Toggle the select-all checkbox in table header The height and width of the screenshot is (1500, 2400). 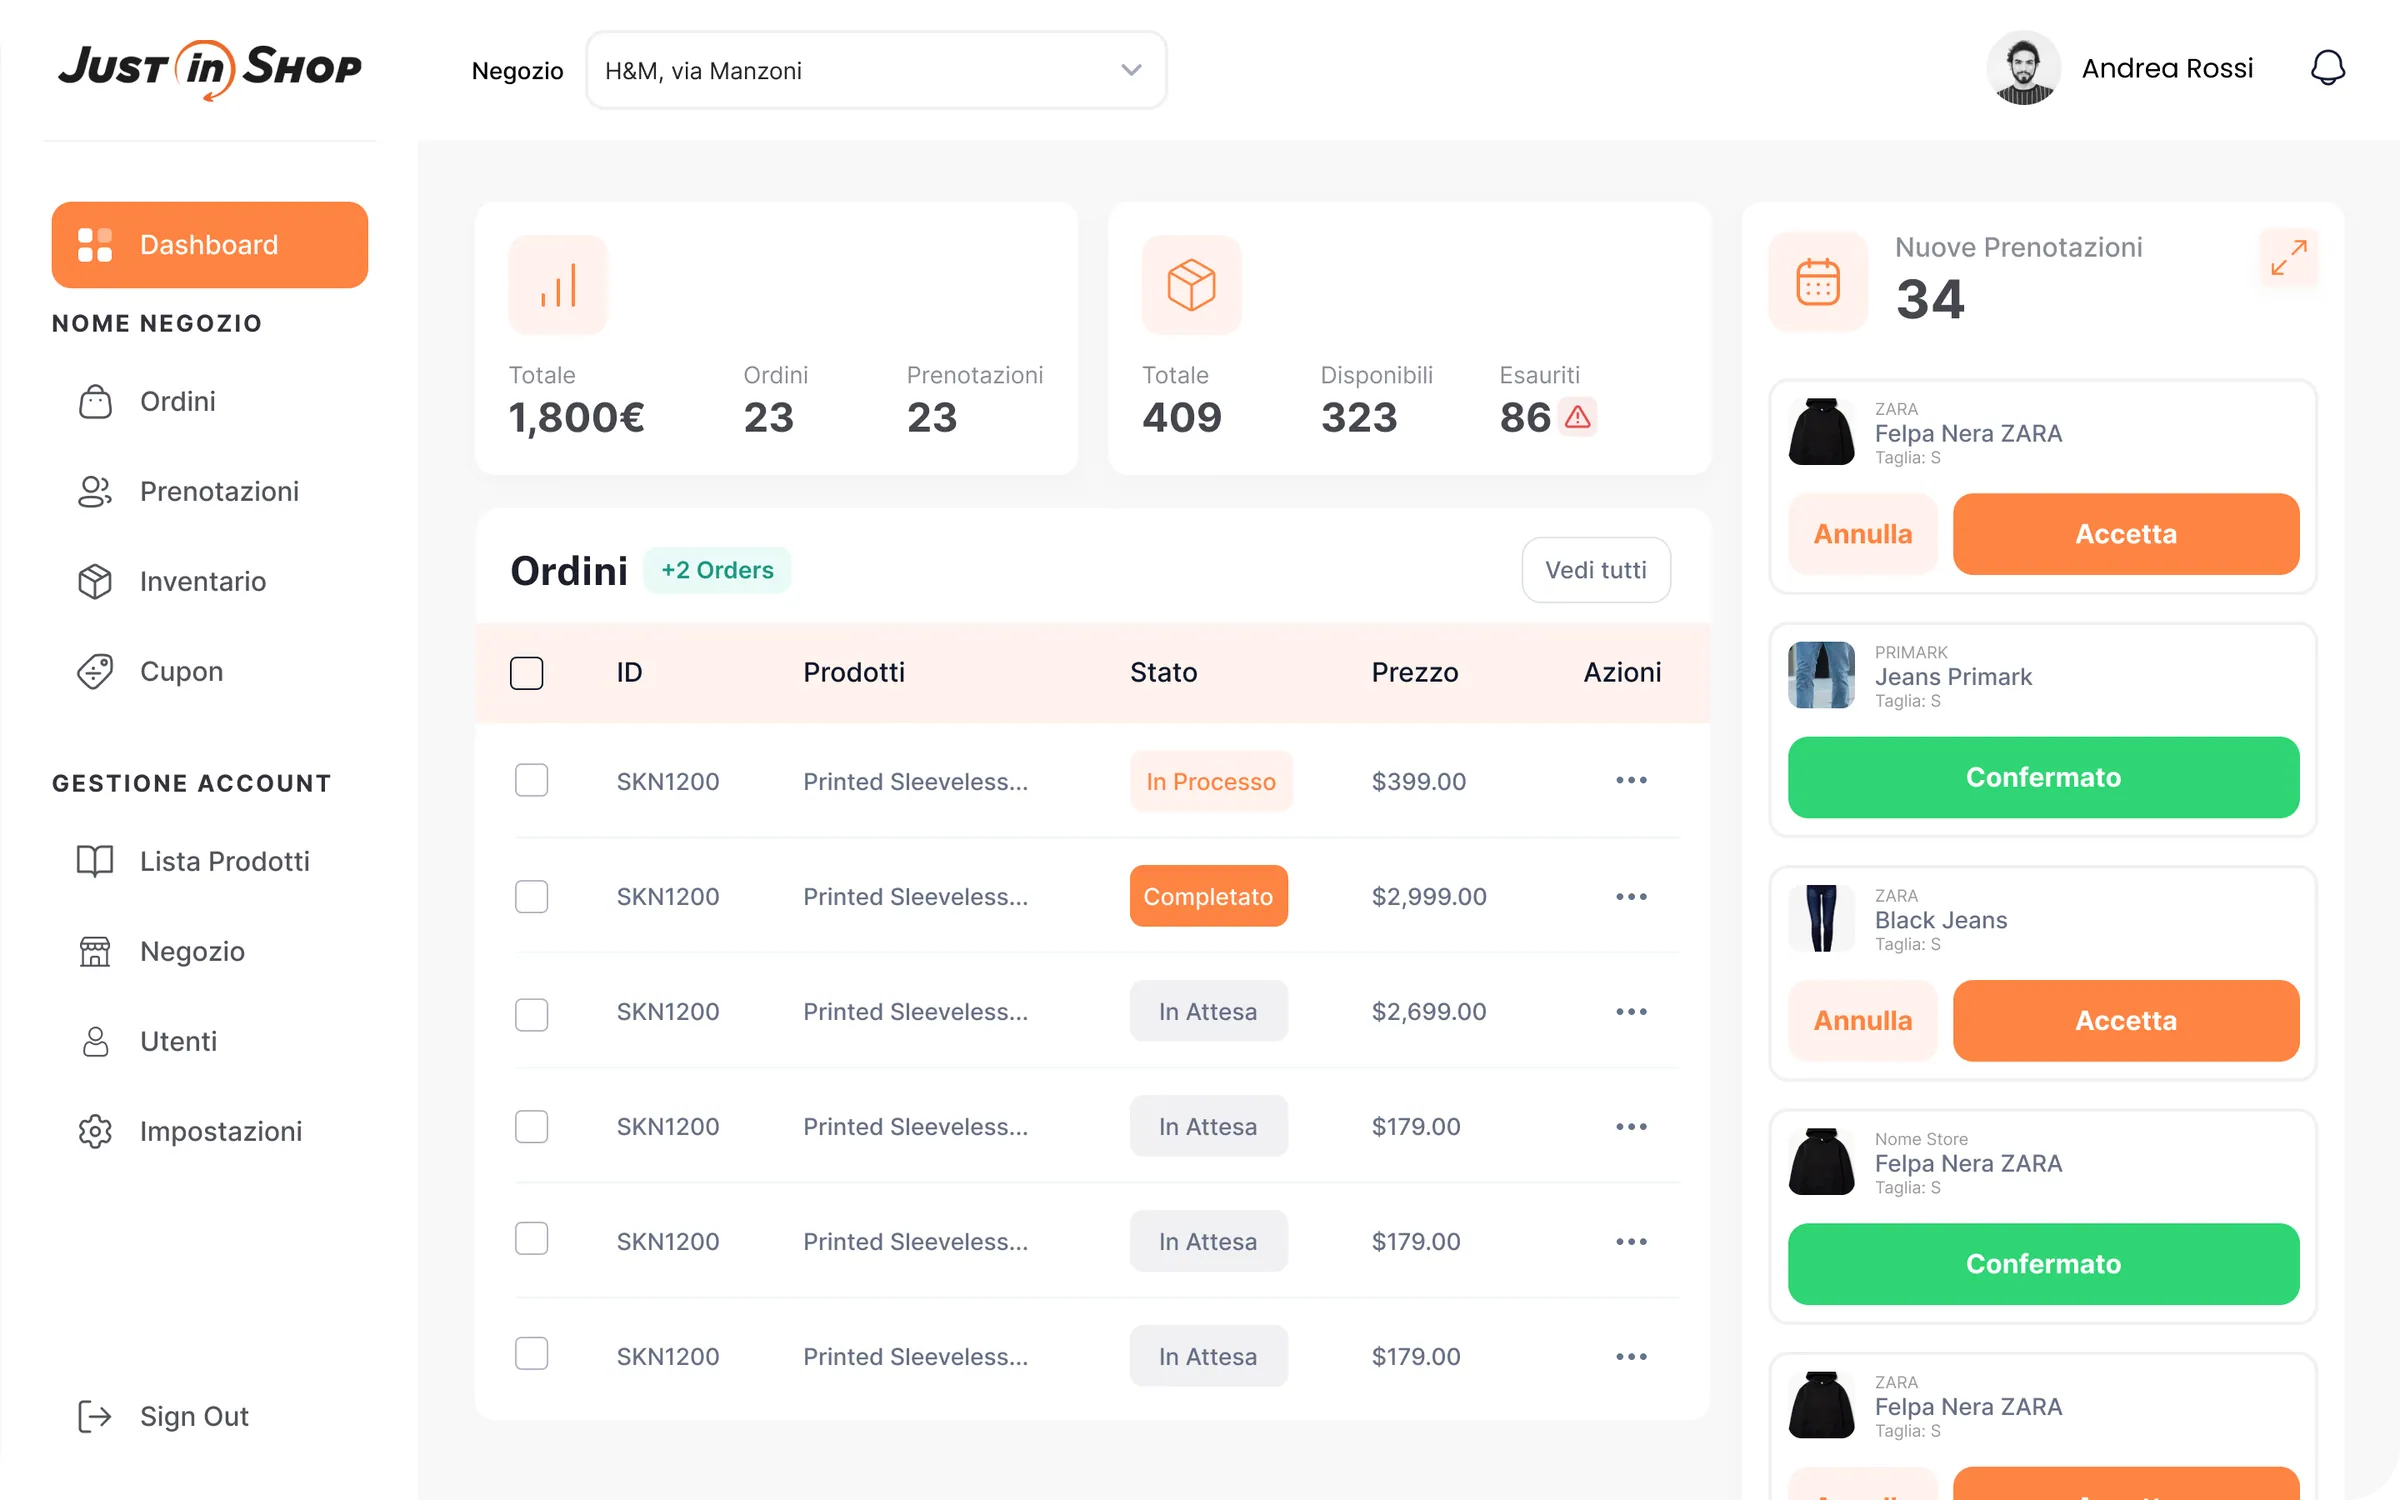click(x=526, y=672)
